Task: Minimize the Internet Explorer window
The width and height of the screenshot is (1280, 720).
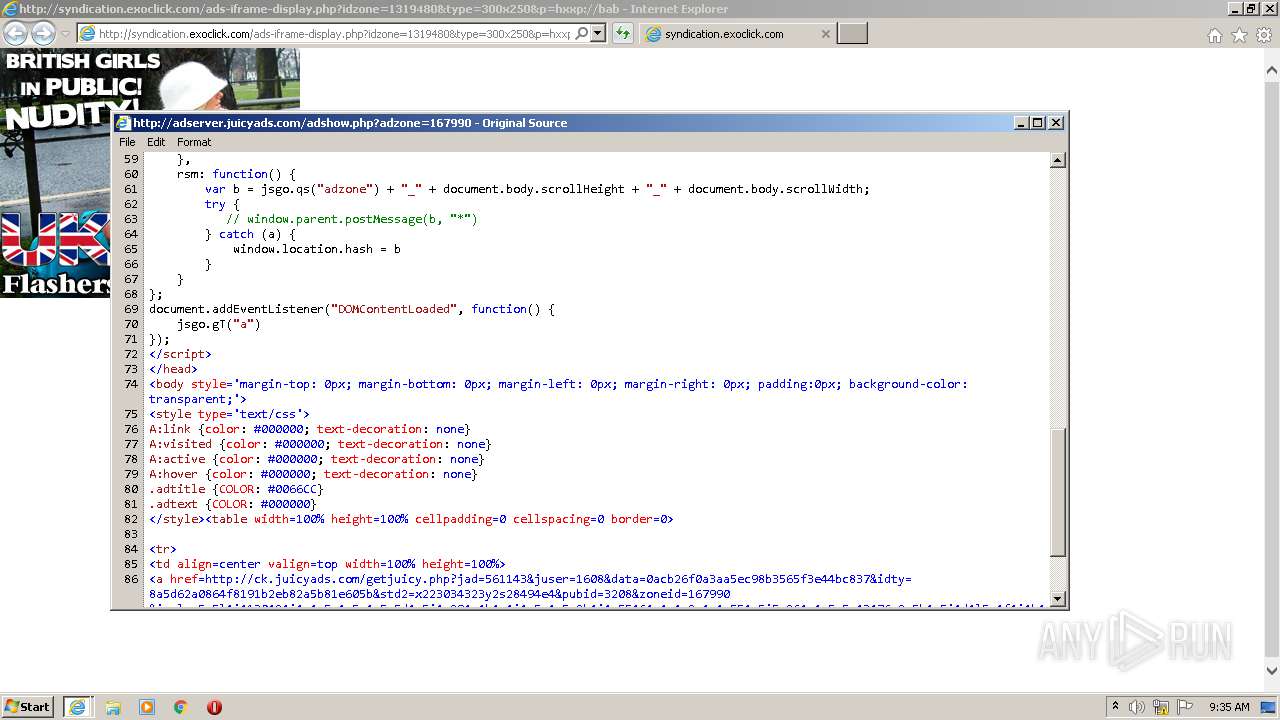Action: 1235,9
